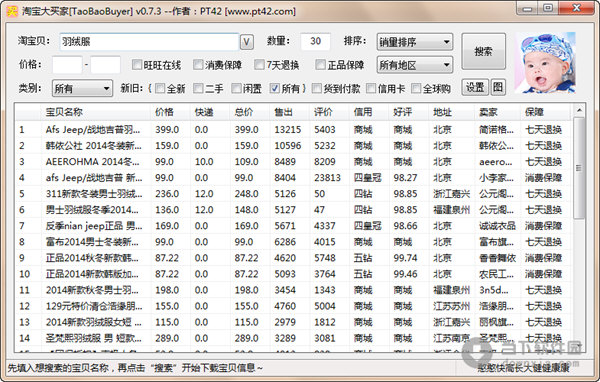The image size is (600, 382).
Task: Select row 3 'AEEROHMA 2014冬...'
Action: pos(294,162)
